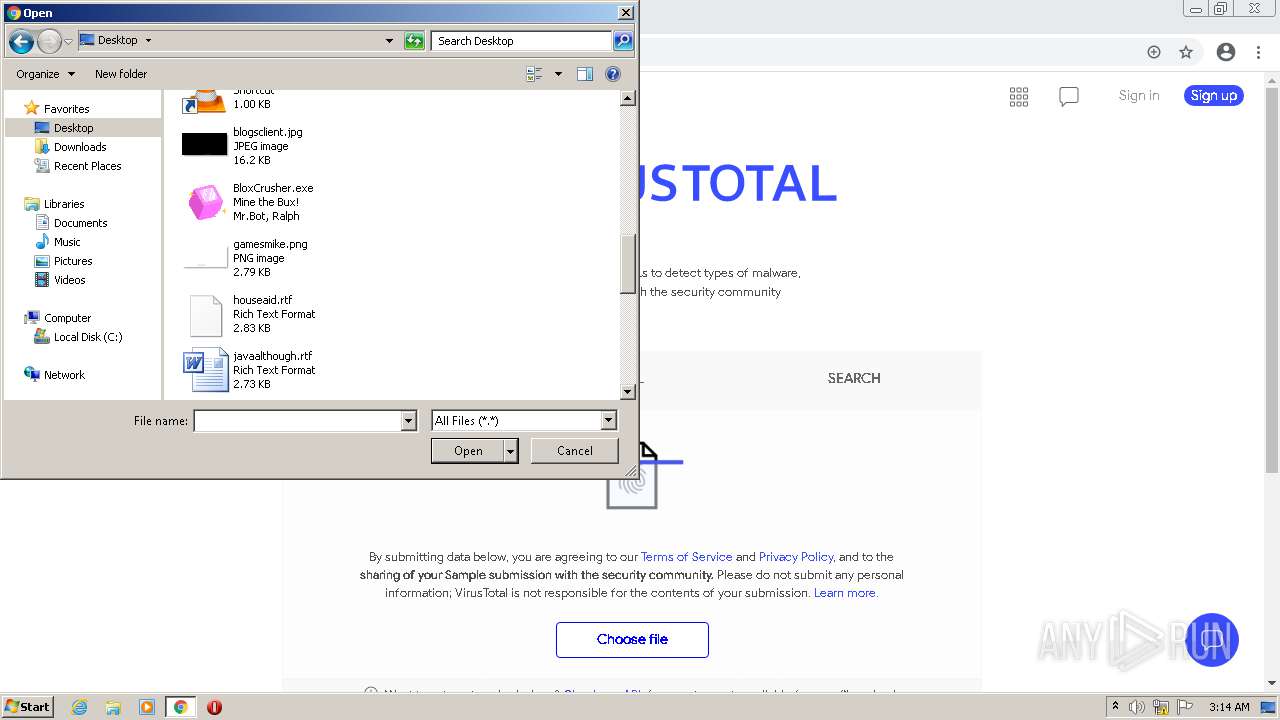This screenshot has height=720, width=1280.
Task: Select the BloxCrusher.exe pink cube icon
Action: (x=205, y=202)
